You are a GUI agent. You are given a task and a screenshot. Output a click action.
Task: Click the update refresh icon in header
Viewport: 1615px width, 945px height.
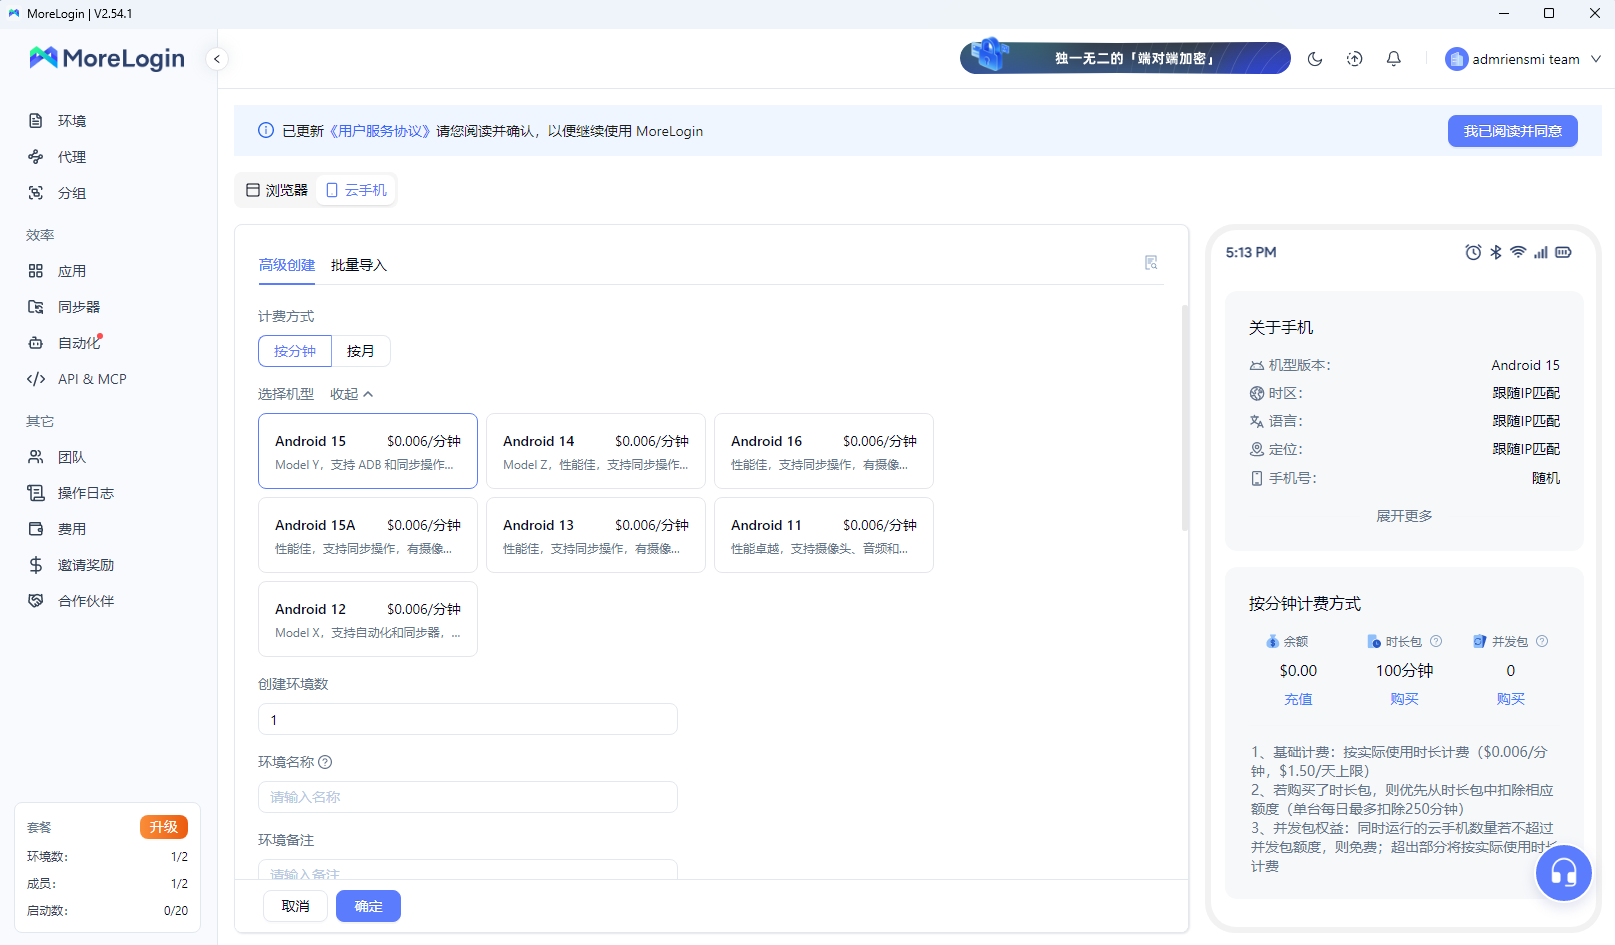pyautogui.click(x=1354, y=59)
